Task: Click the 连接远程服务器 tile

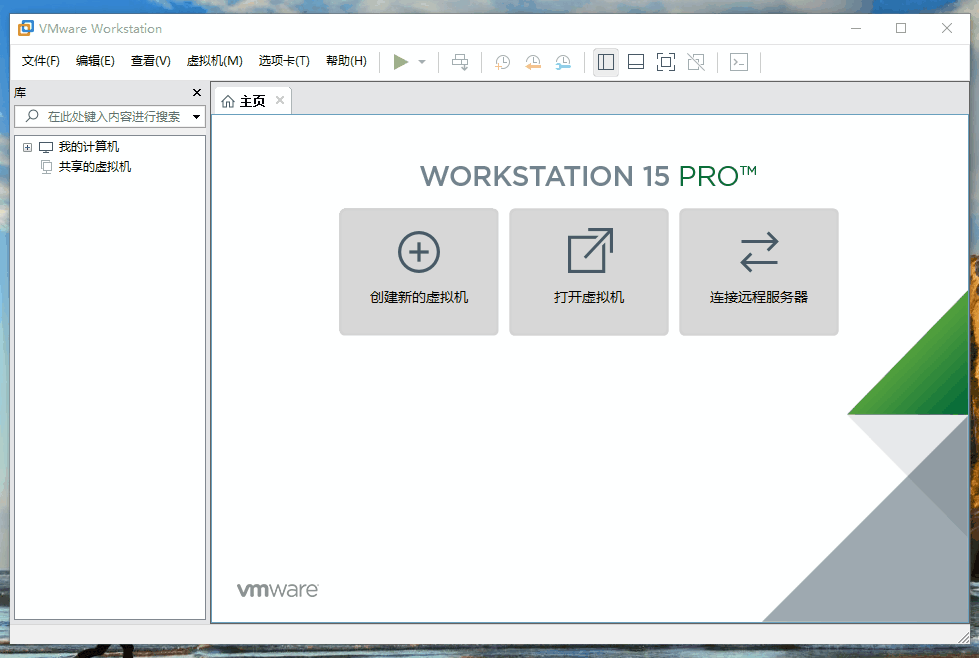Action: (x=758, y=271)
